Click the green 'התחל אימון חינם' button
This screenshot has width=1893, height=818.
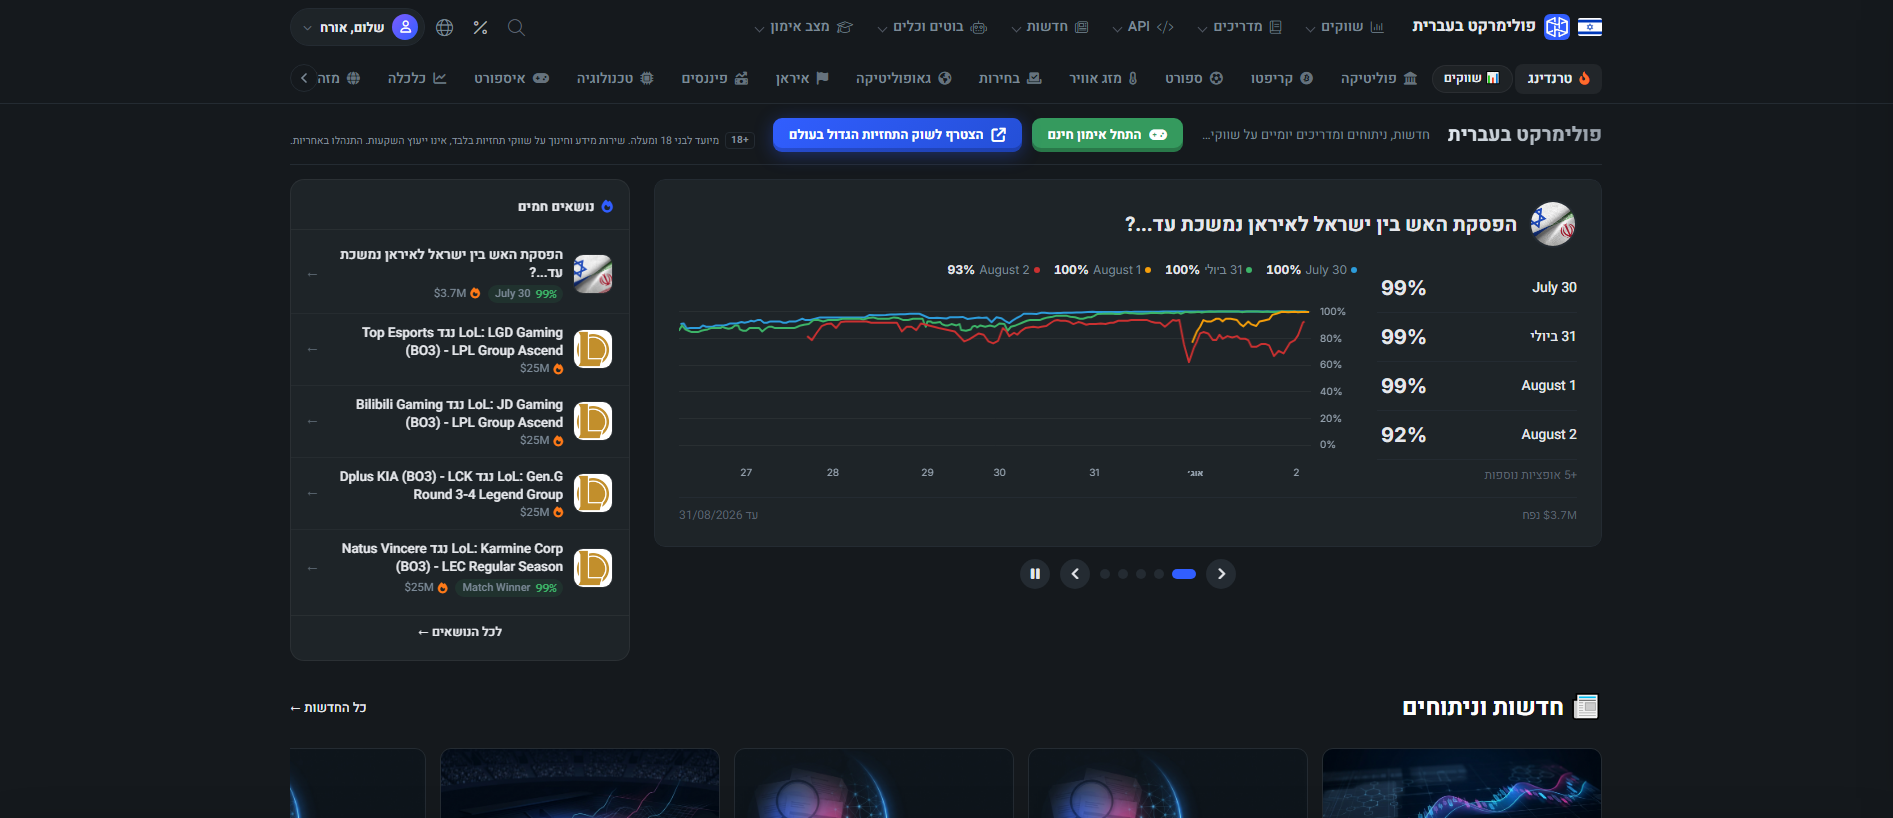[x=1107, y=135]
